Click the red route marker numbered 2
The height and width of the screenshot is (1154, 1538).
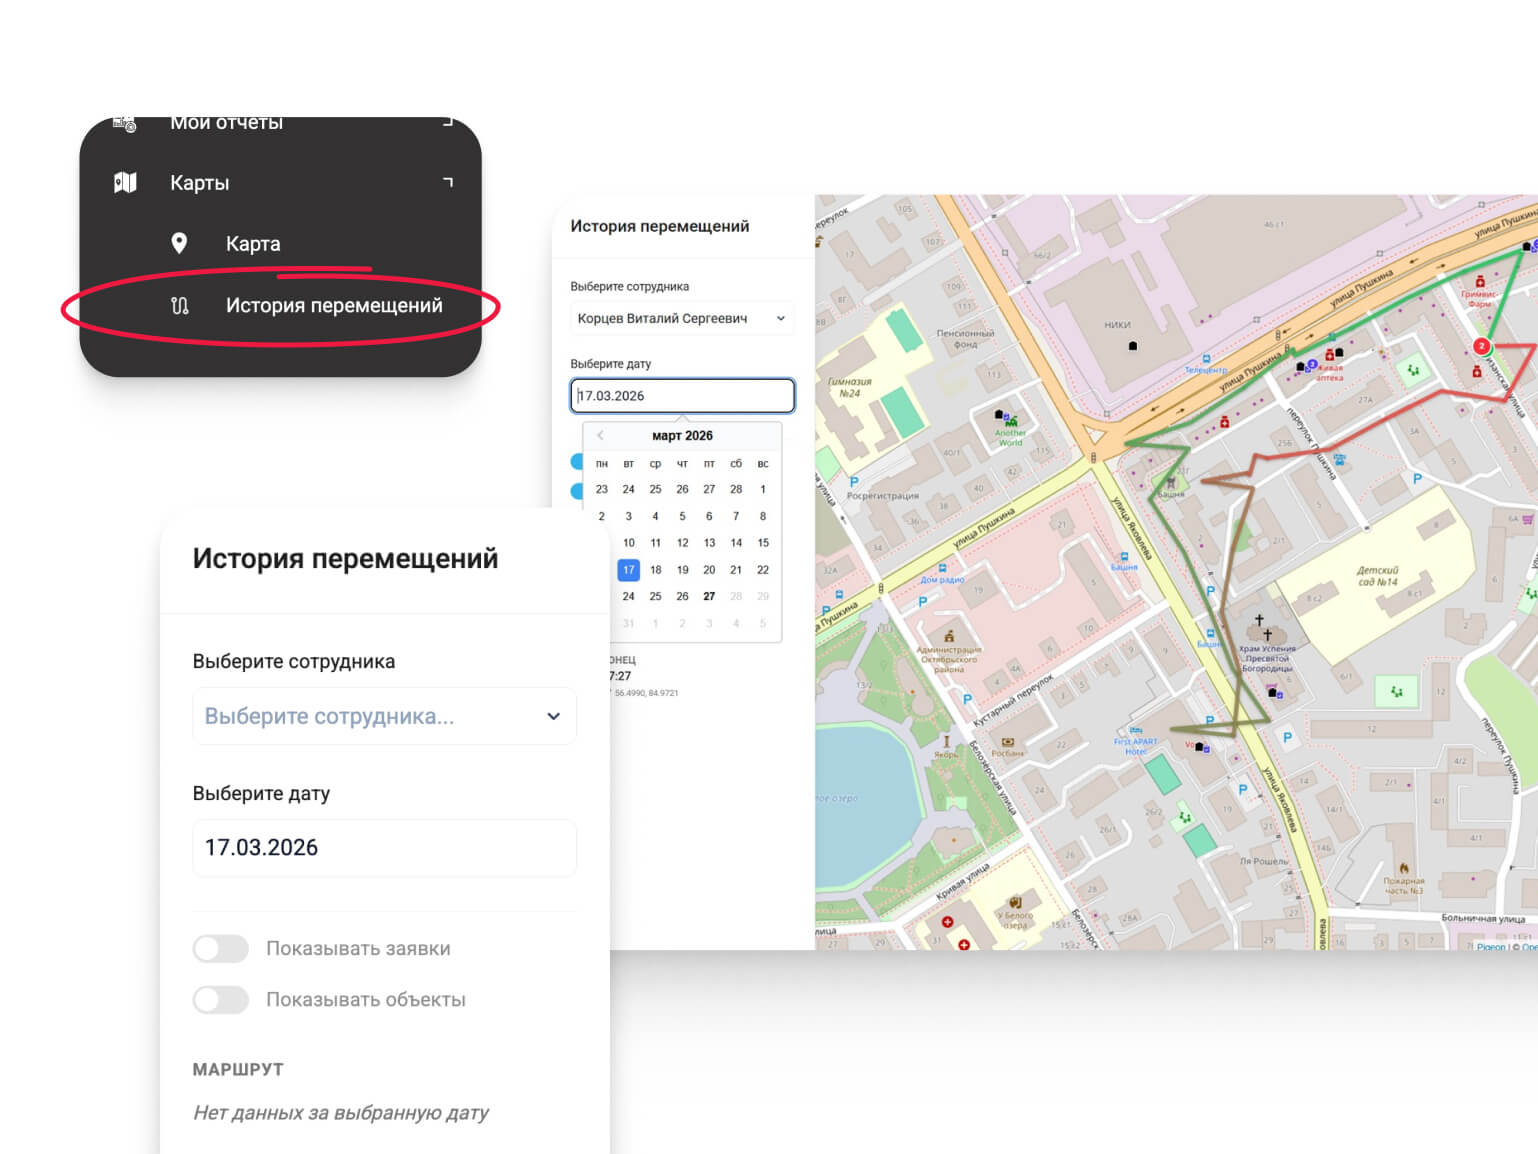point(1481,346)
